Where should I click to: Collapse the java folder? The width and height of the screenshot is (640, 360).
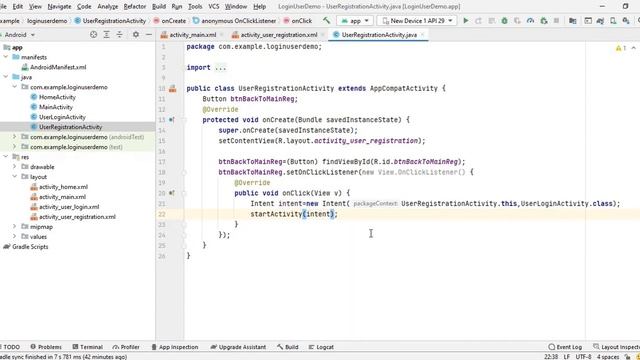tap(6, 77)
